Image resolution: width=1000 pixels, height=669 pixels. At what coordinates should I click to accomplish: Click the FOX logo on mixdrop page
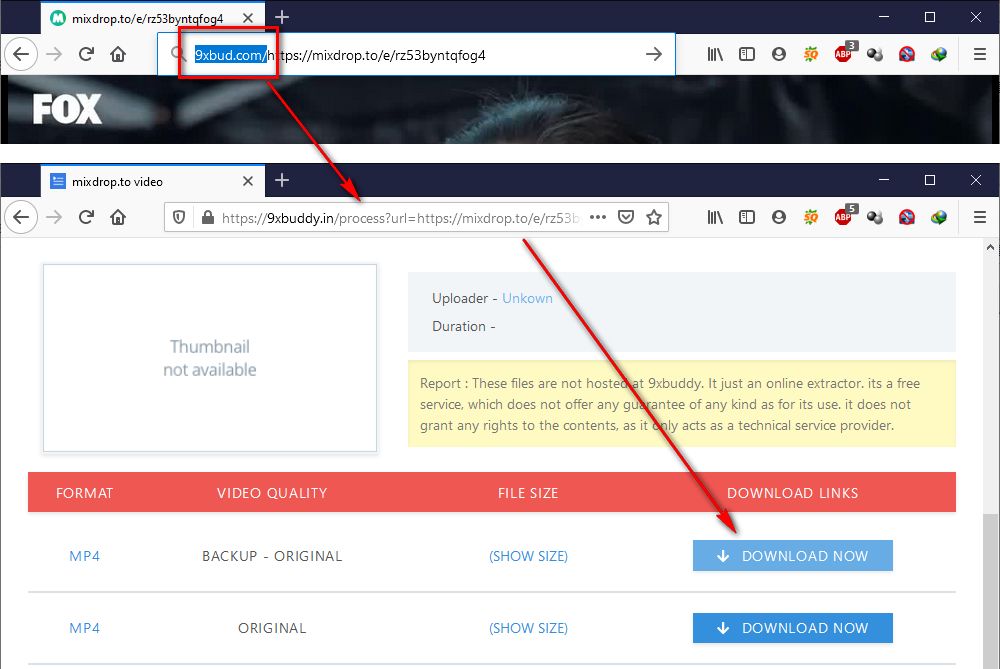(x=67, y=109)
